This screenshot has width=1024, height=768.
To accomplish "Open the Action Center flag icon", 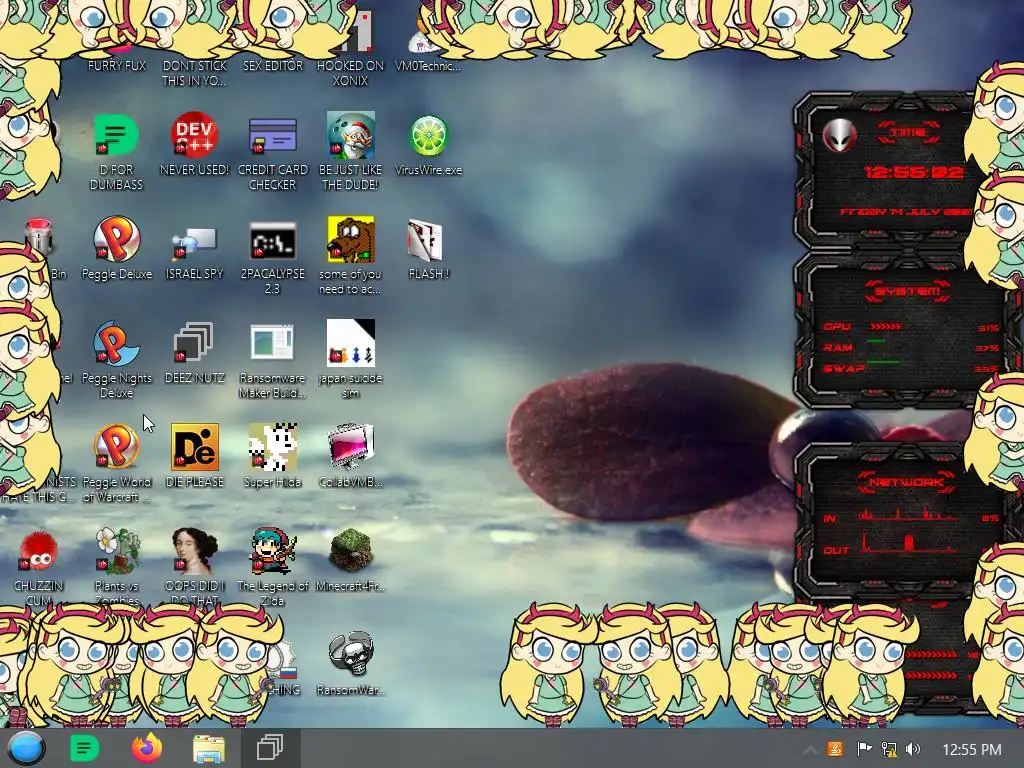I will (863, 748).
